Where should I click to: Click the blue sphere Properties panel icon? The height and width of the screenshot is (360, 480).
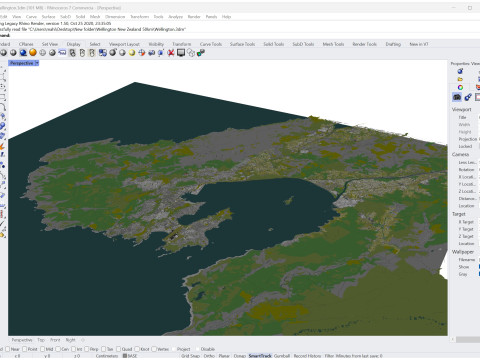[x=460, y=71]
